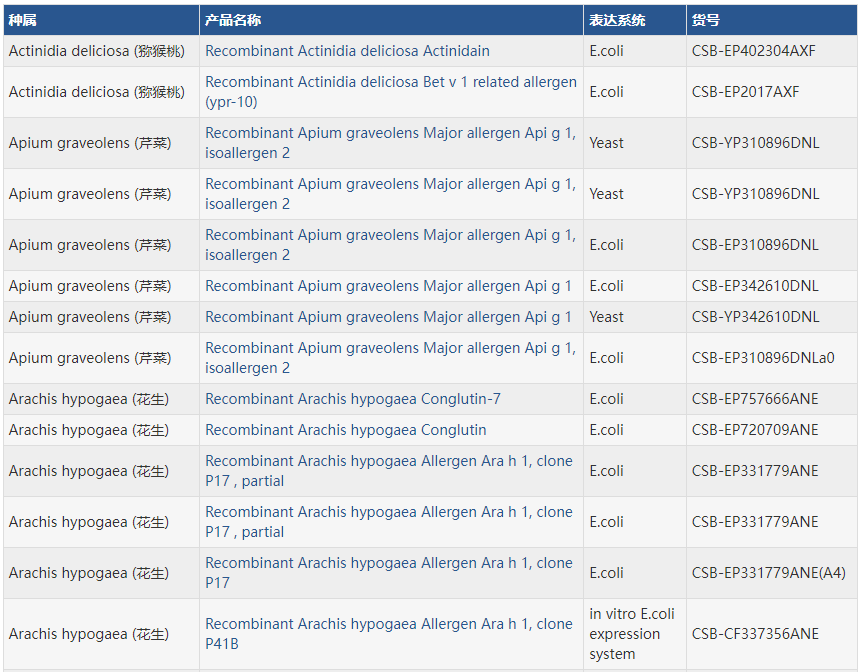Select catalog number CSB-CF337356ANE

754,634
